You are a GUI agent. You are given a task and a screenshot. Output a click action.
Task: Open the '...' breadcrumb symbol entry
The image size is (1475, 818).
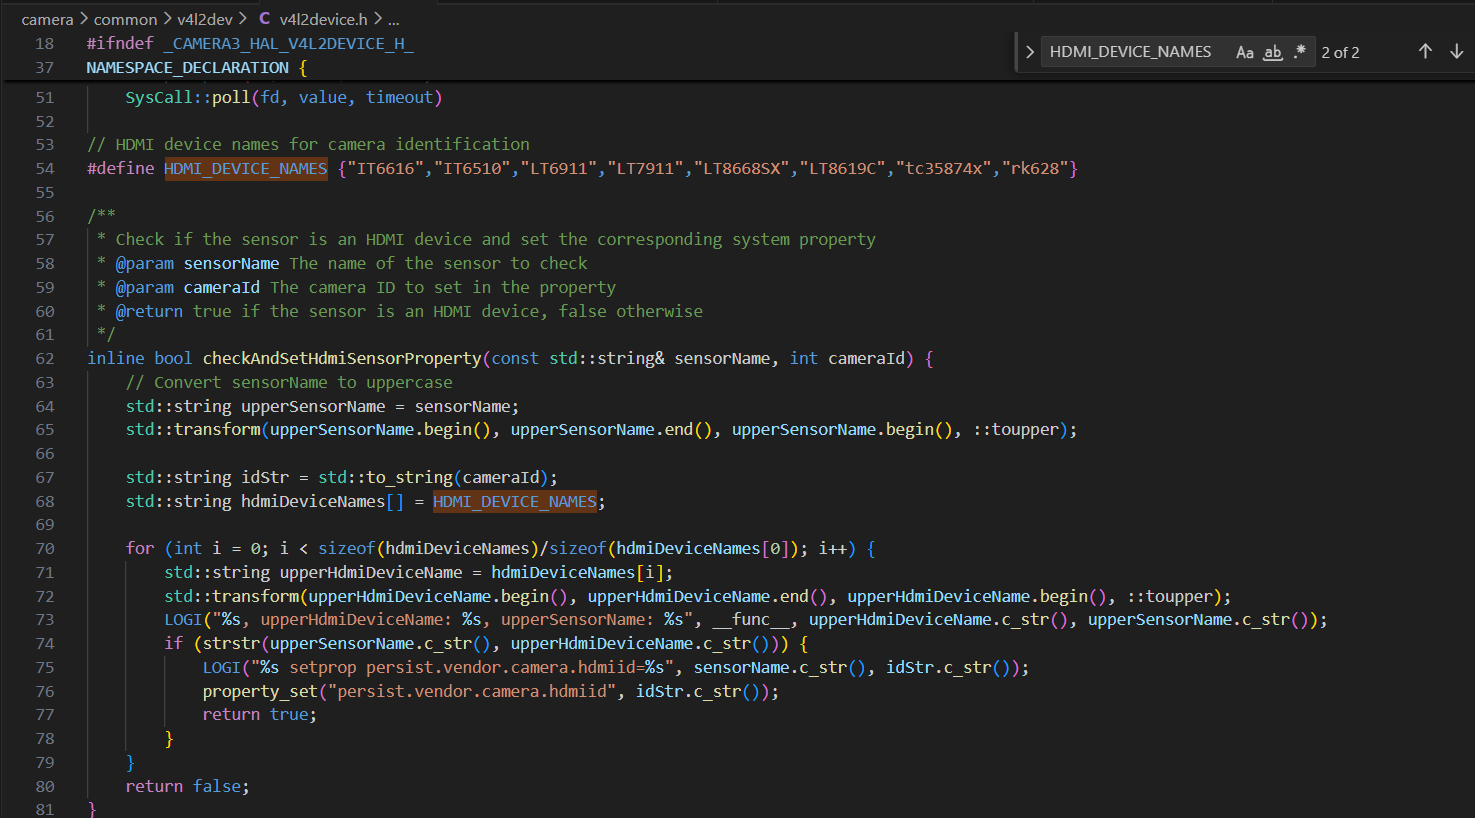(x=394, y=19)
